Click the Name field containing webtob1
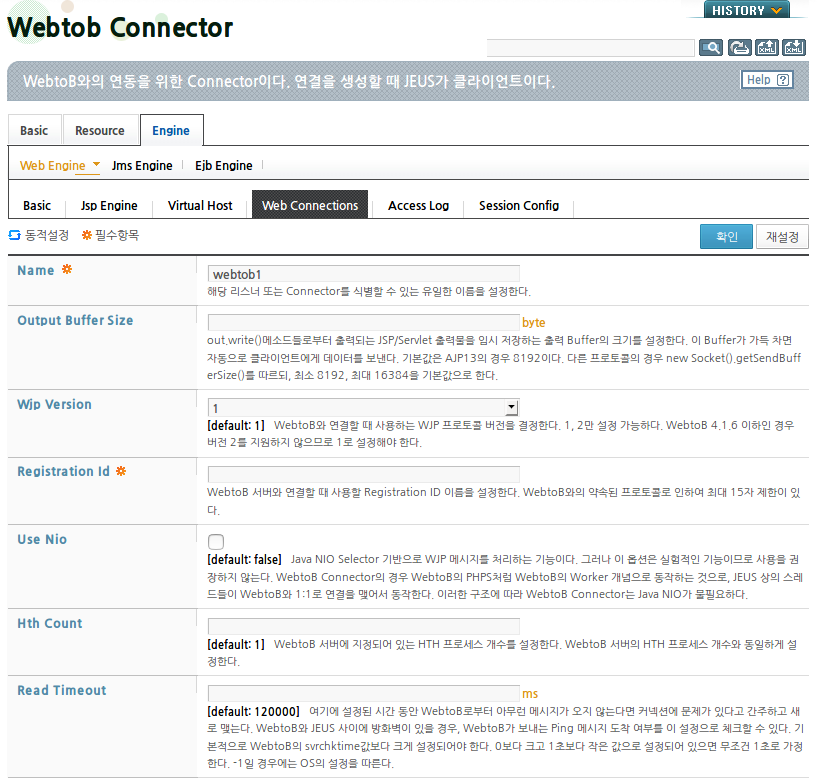The width and height of the screenshot is (817, 781). click(x=364, y=274)
